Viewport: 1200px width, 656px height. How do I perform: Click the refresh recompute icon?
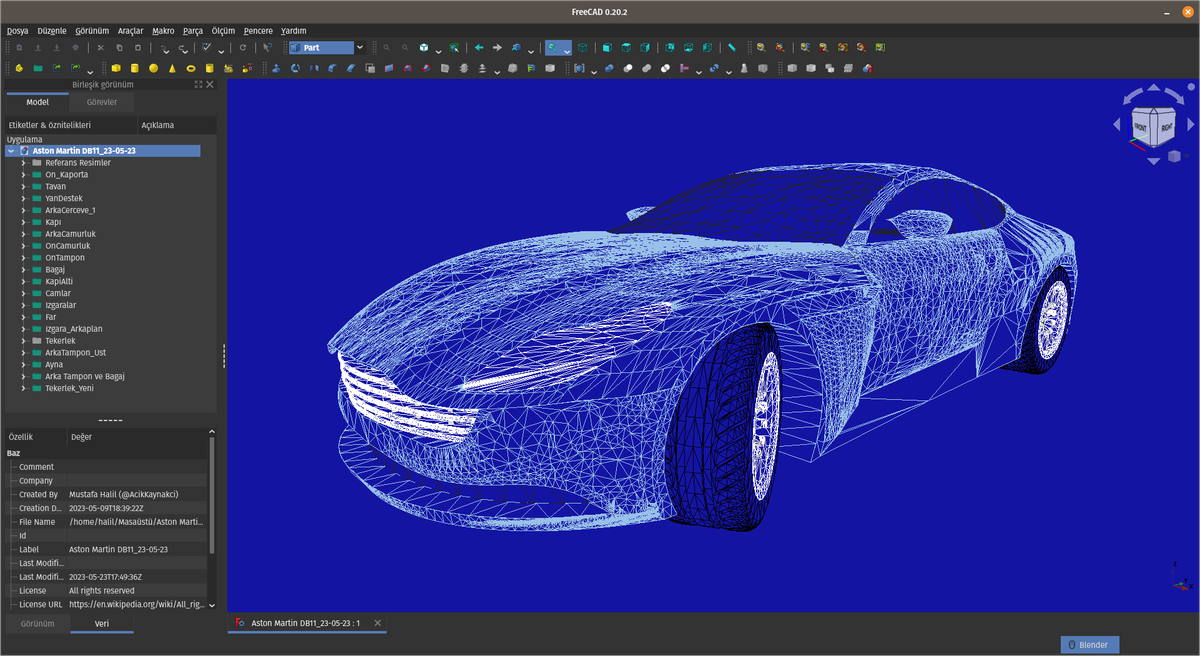242,47
